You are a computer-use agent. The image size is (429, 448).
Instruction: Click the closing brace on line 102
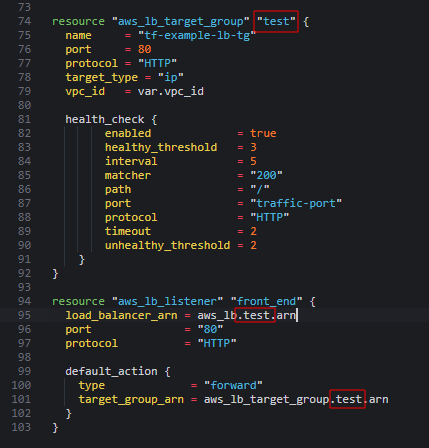coord(69,413)
